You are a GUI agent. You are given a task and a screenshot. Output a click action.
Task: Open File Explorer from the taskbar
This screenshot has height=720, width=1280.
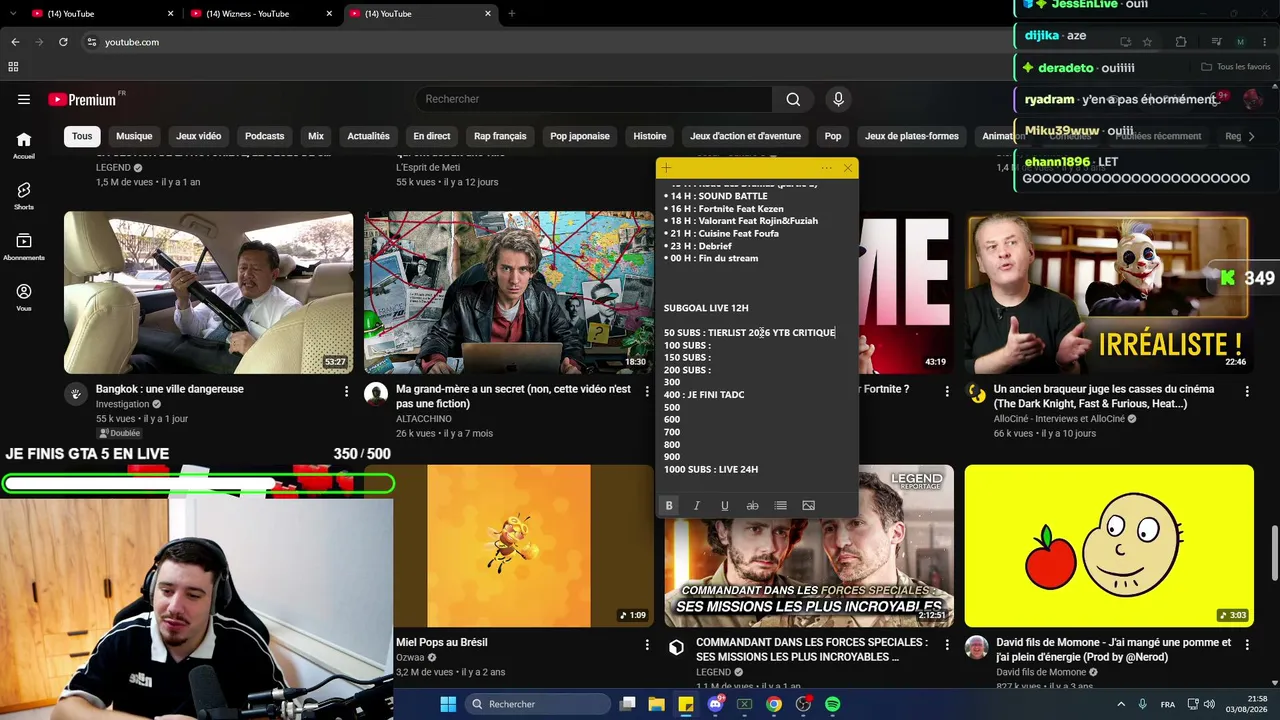tap(657, 704)
